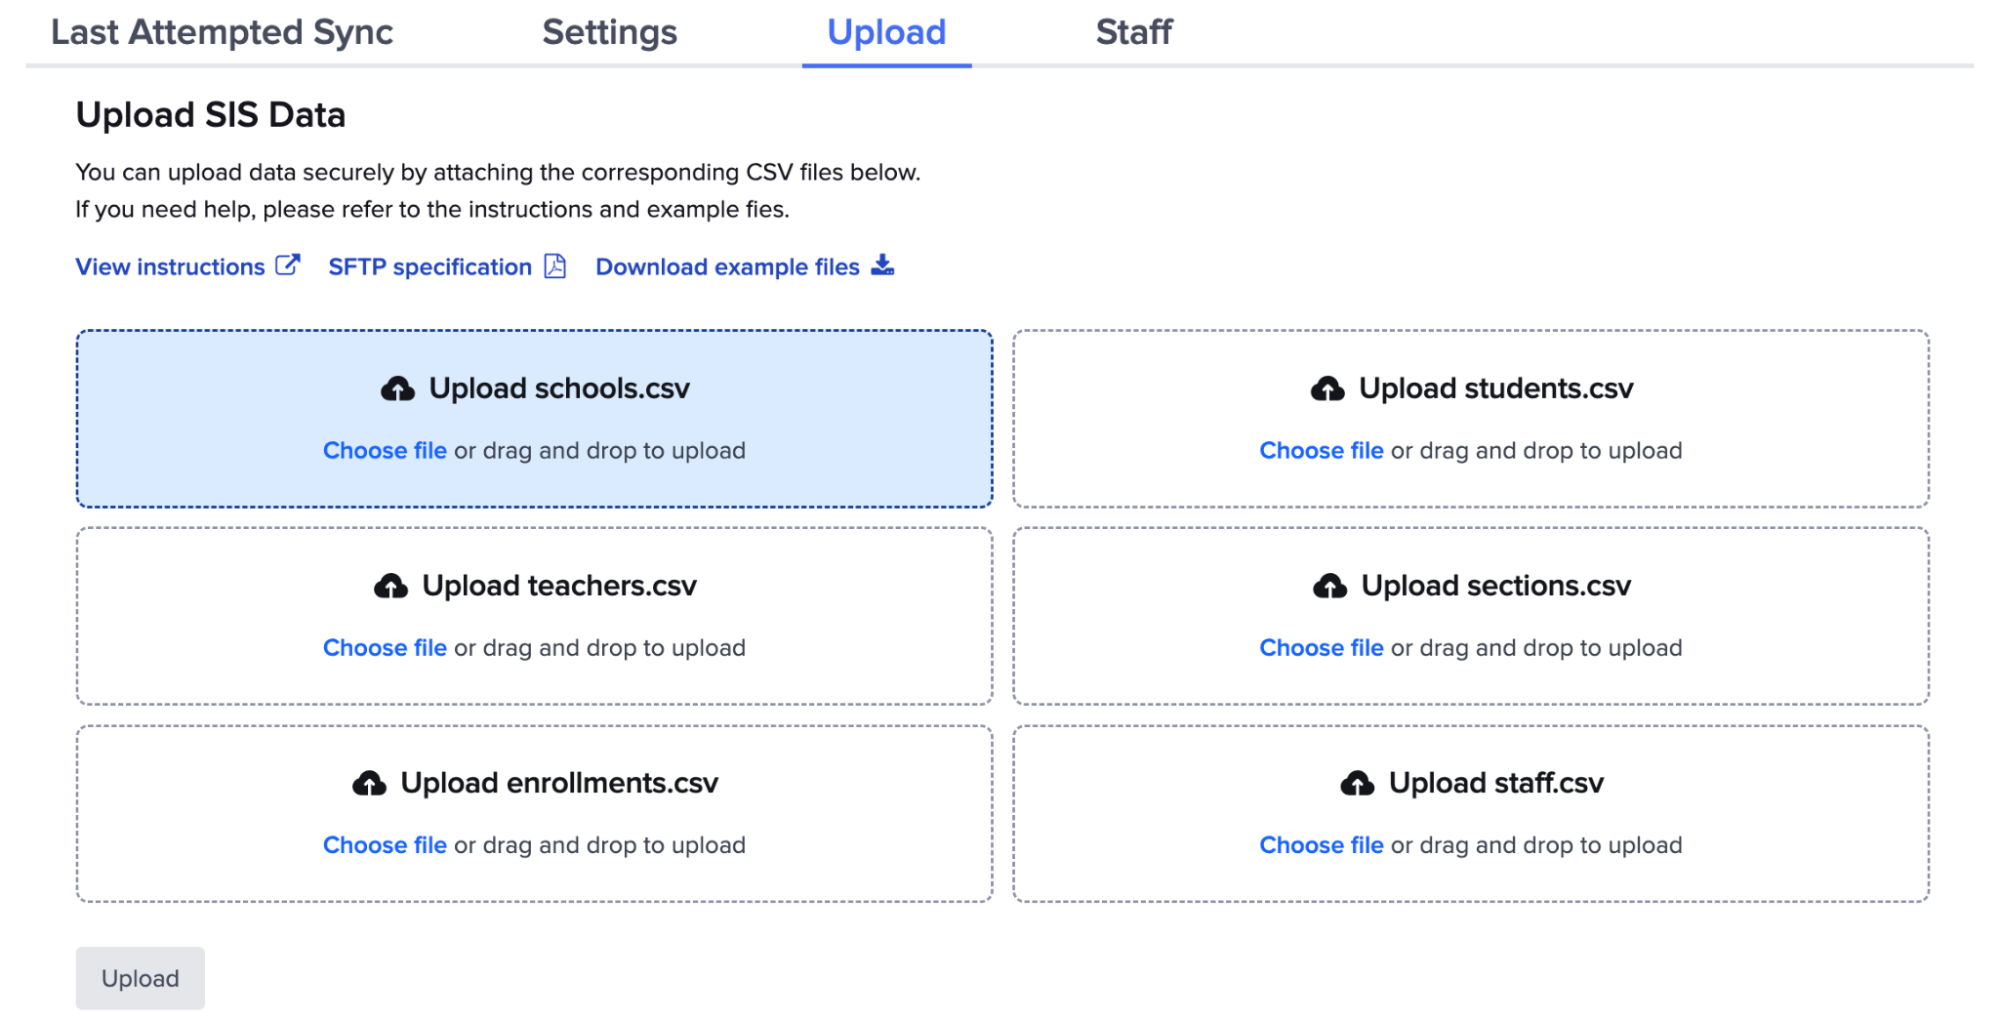Choose file for the schools.csv upload
The height and width of the screenshot is (1027, 1999).
click(x=384, y=450)
